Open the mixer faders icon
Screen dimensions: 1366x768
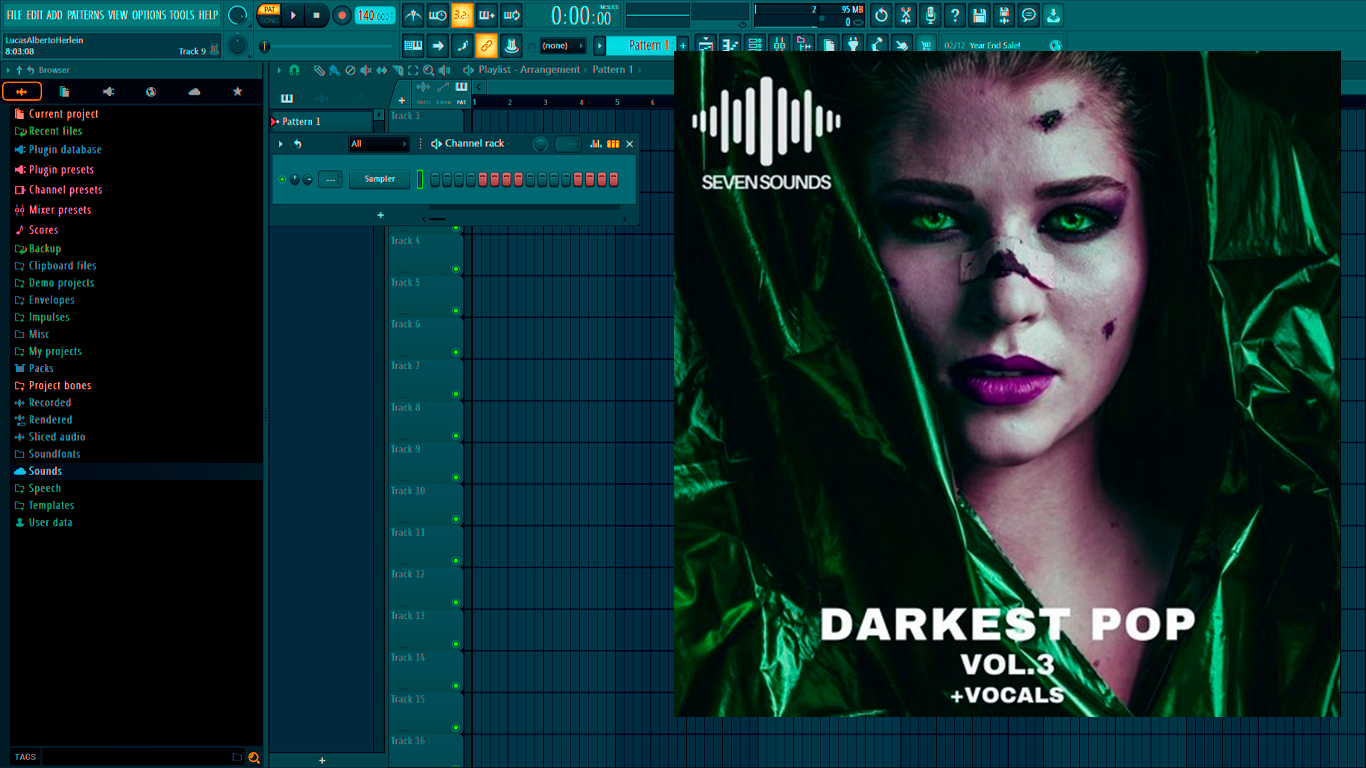780,45
